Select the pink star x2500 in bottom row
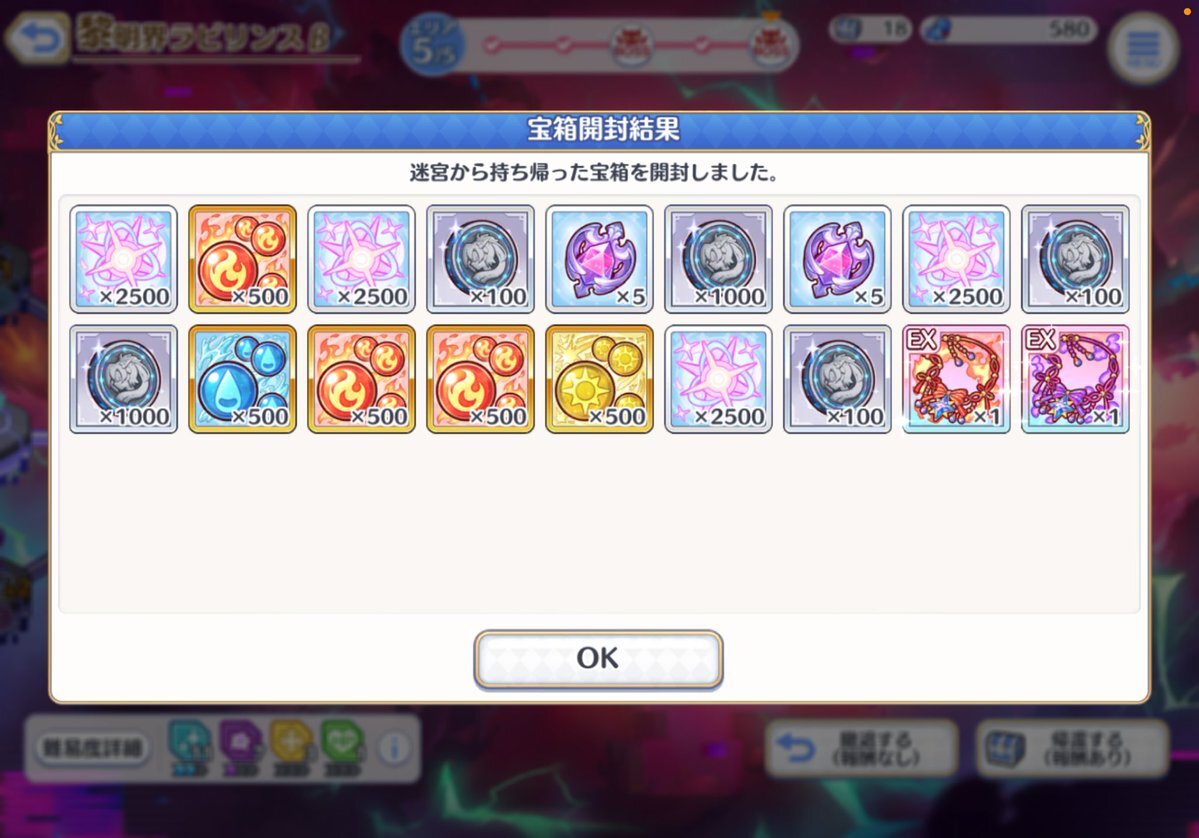The image size is (1199, 838). pyautogui.click(x=718, y=379)
